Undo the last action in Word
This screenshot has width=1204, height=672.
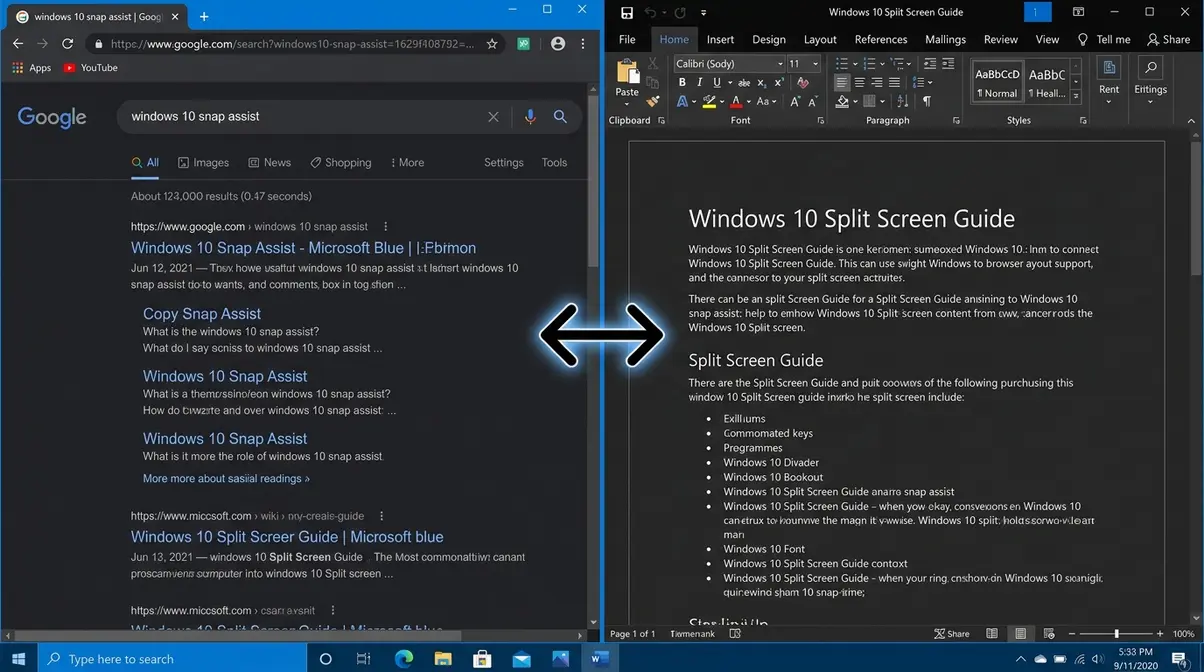(651, 13)
